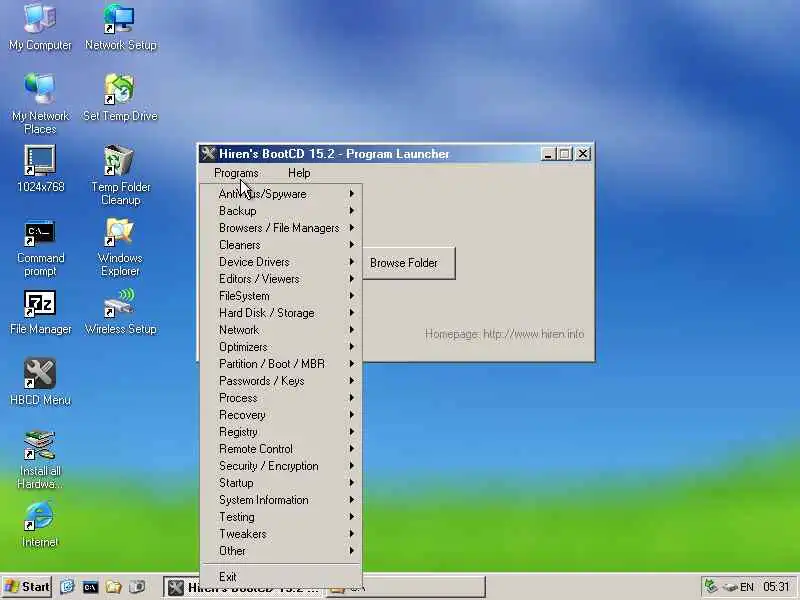This screenshot has width=800, height=600.
Task: Click arrow beside Passwords / Keys
Action: [352, 381]
